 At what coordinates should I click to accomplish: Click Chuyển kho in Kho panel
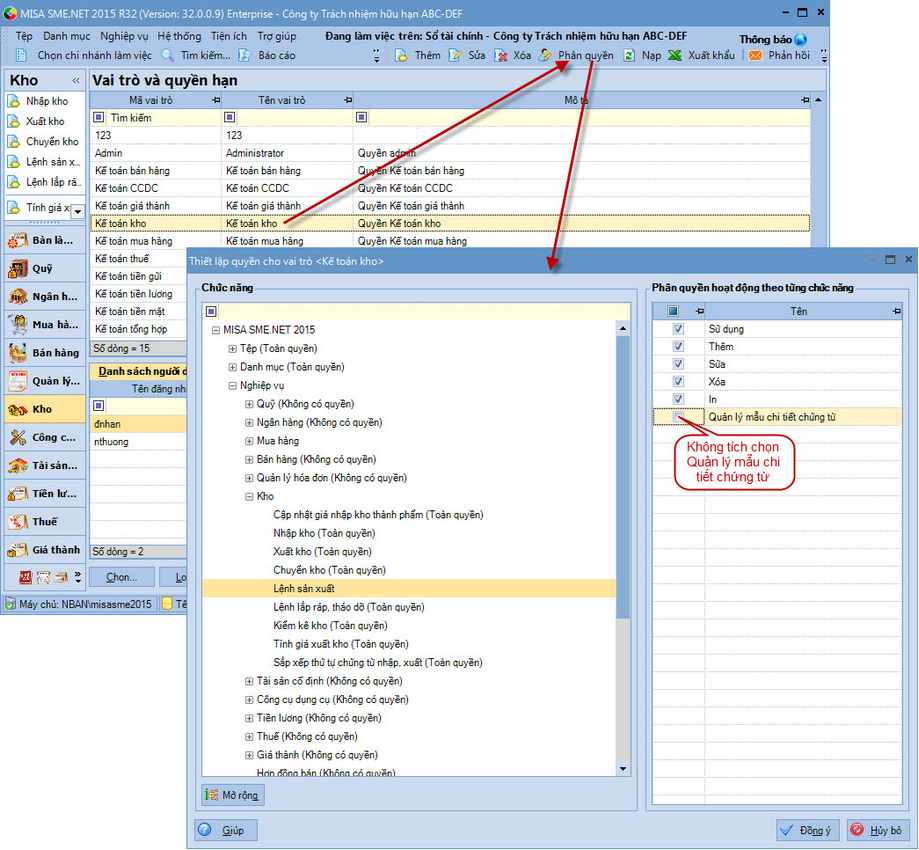(52, 142)
